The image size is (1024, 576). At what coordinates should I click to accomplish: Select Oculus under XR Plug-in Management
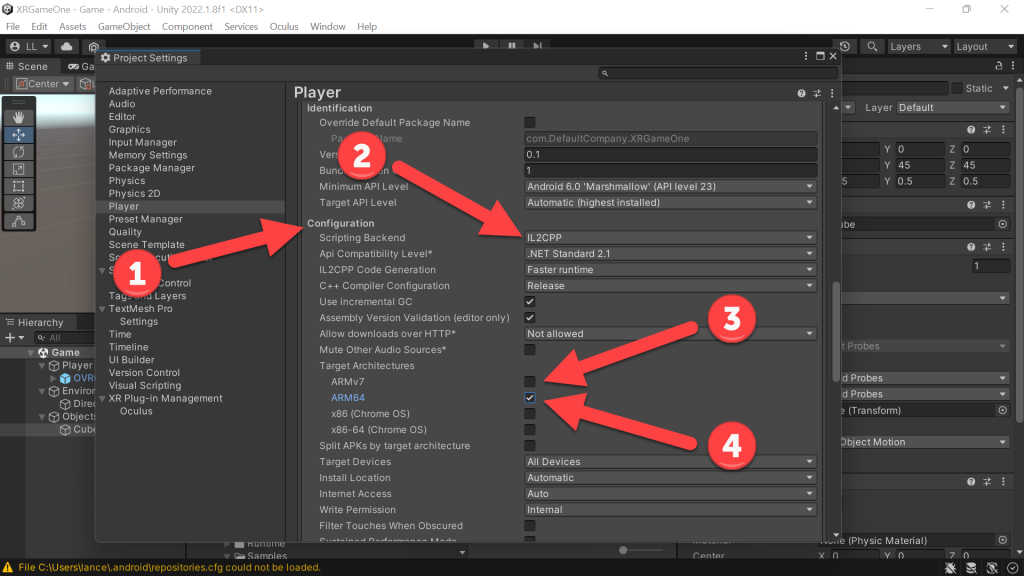pyautogui.click(x=136, y=411)
